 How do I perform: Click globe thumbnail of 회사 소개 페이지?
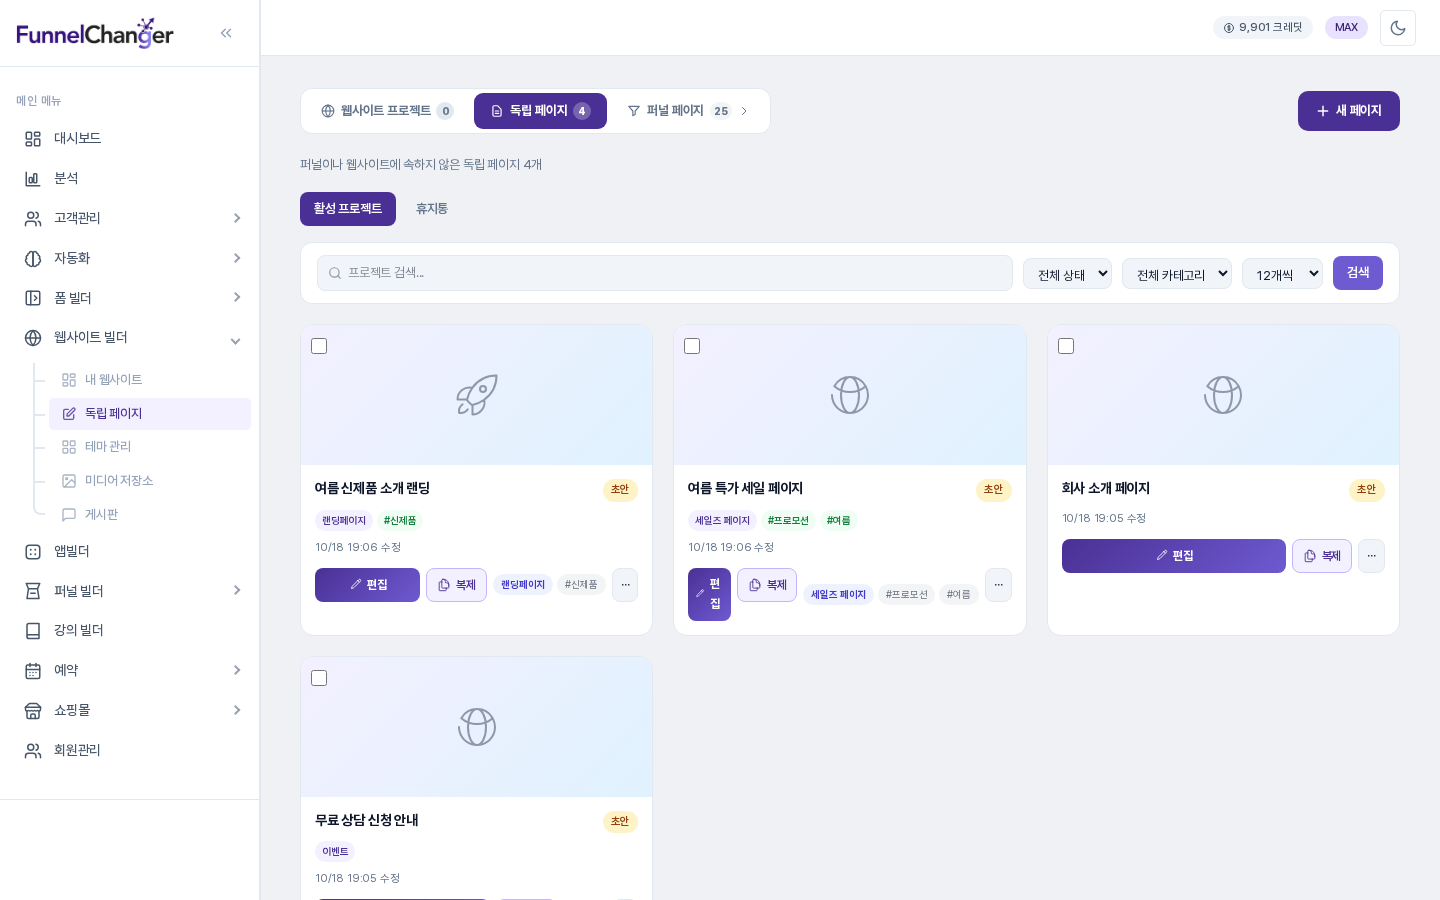[x=1223, y=395]
